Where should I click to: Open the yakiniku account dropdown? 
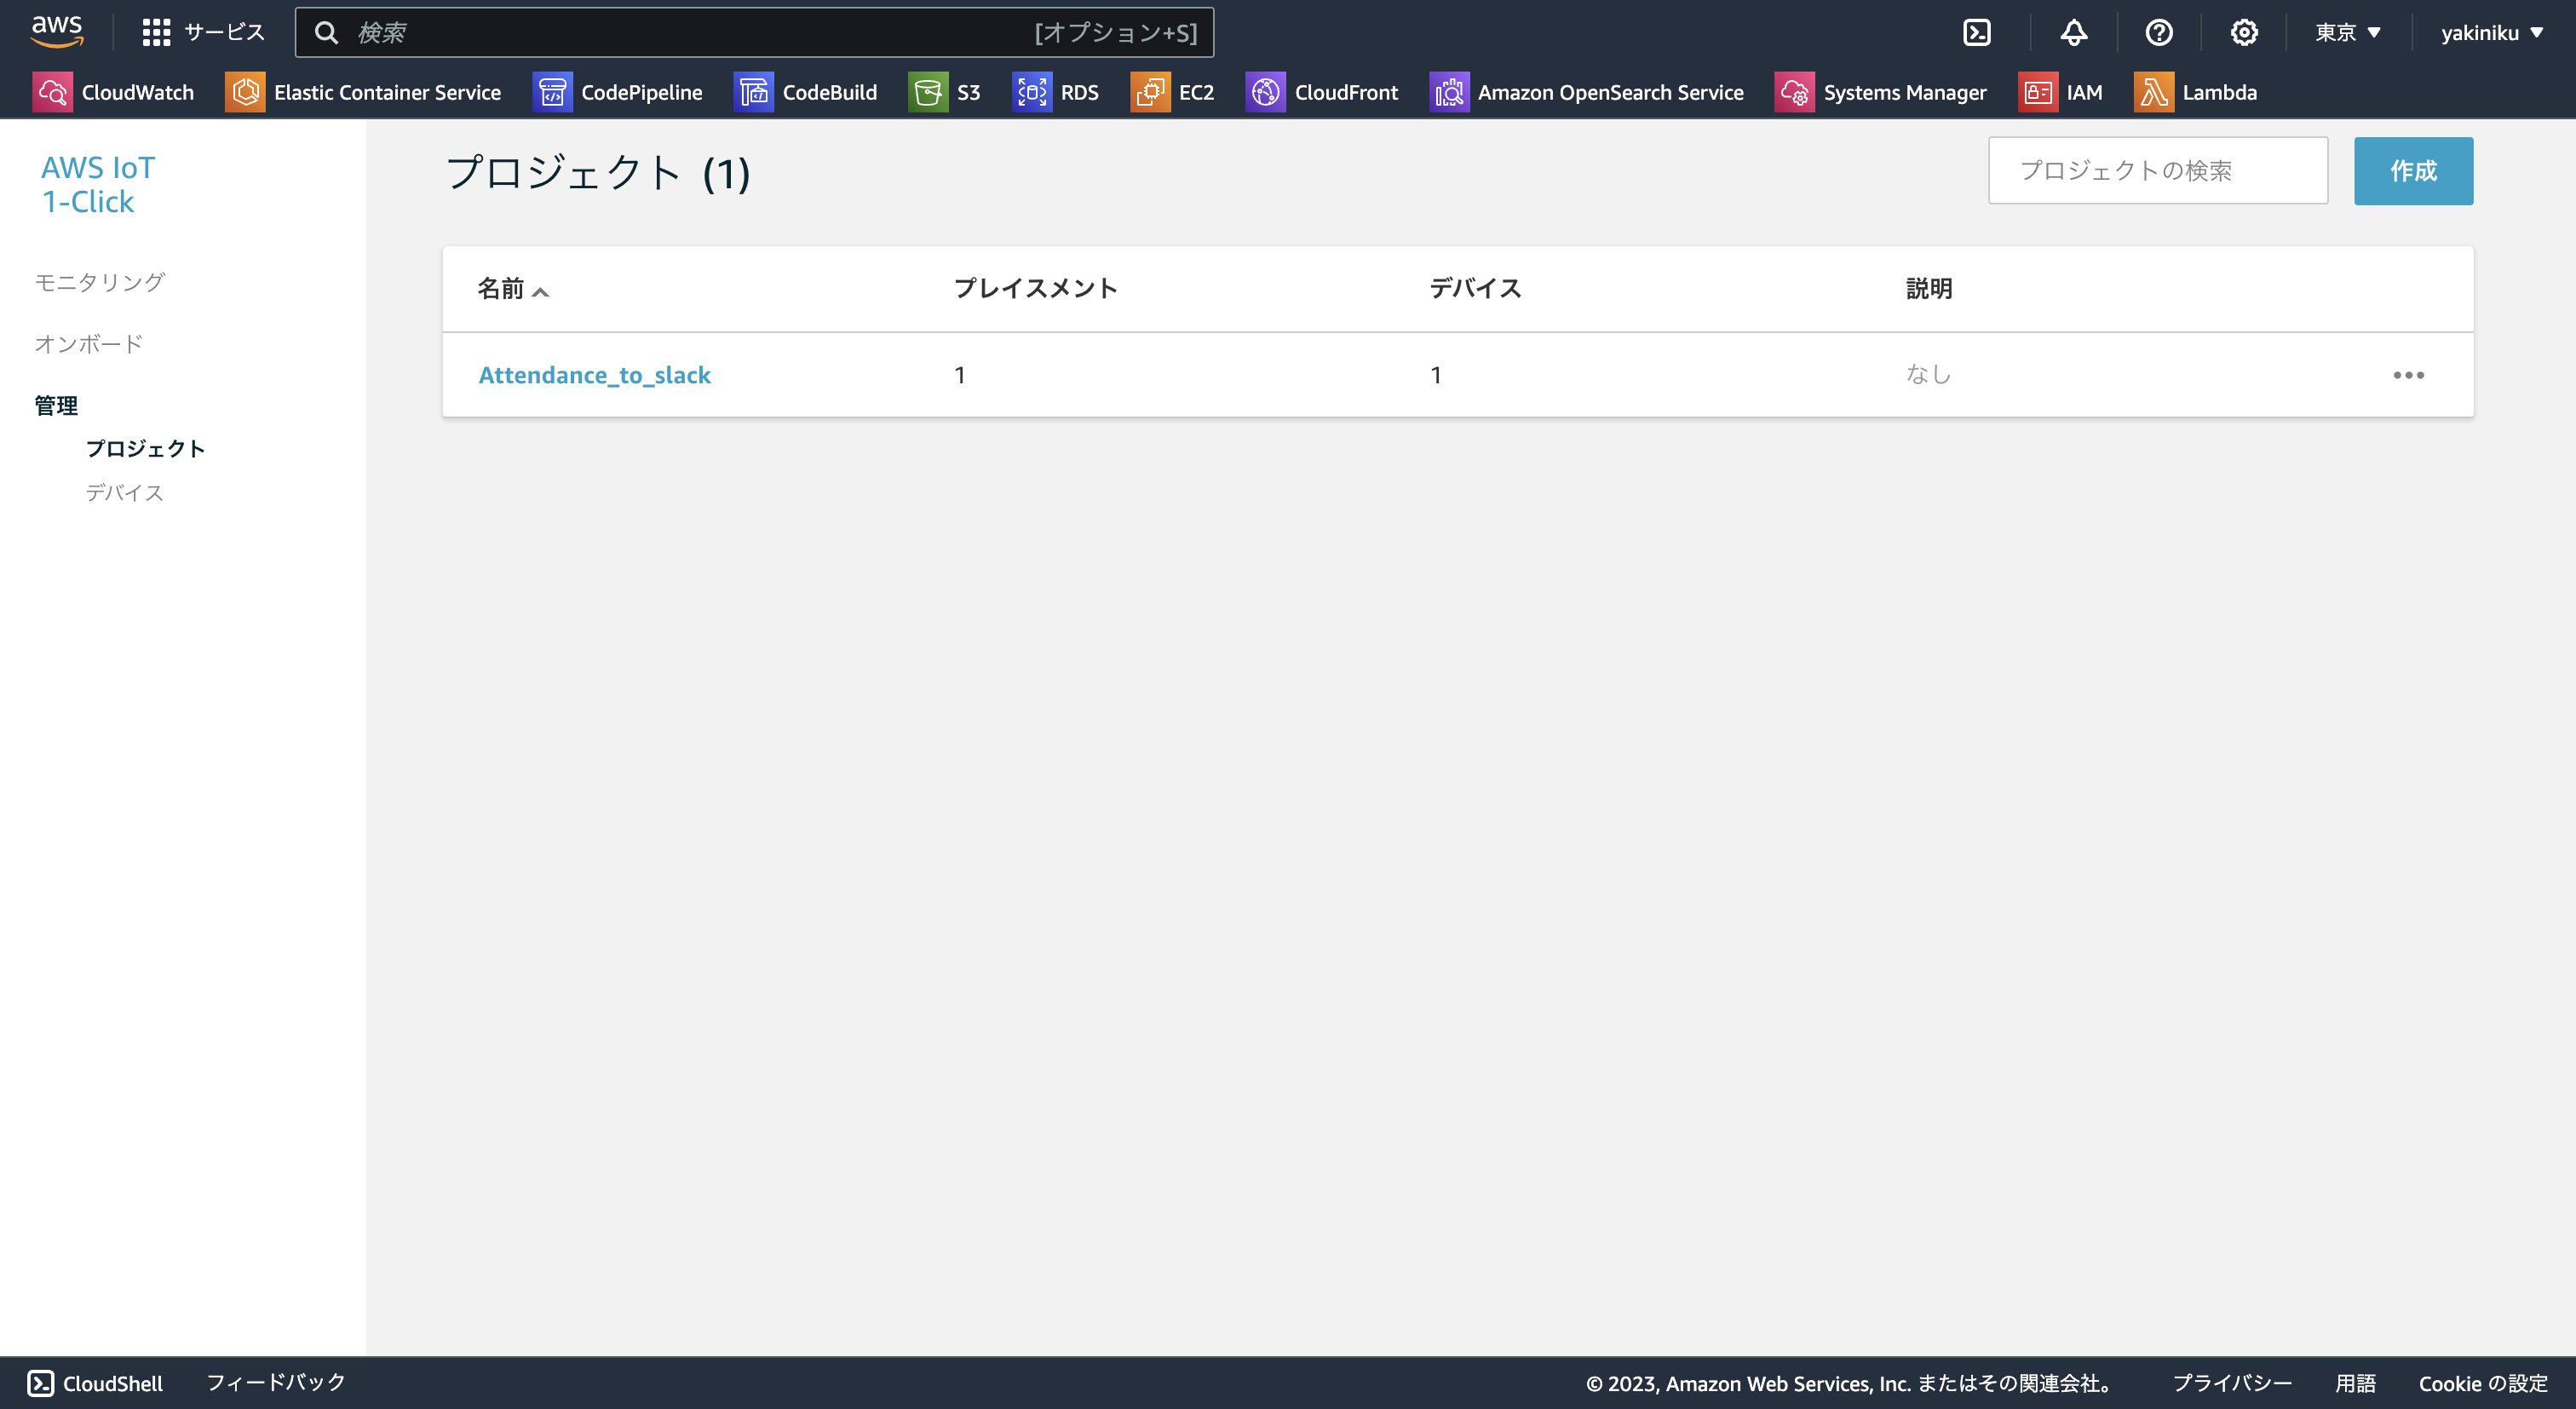2491,33
